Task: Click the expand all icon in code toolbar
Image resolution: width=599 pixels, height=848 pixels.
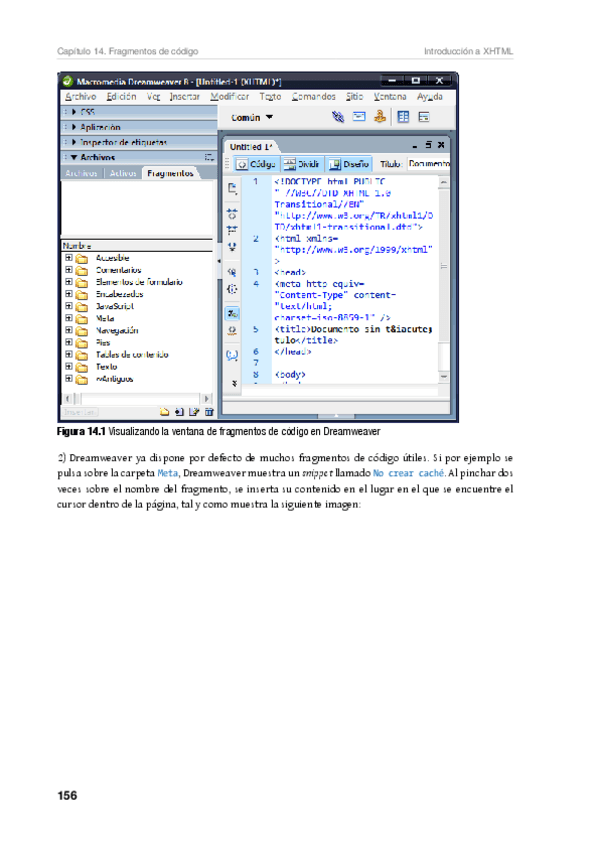Action: point(232,247)
